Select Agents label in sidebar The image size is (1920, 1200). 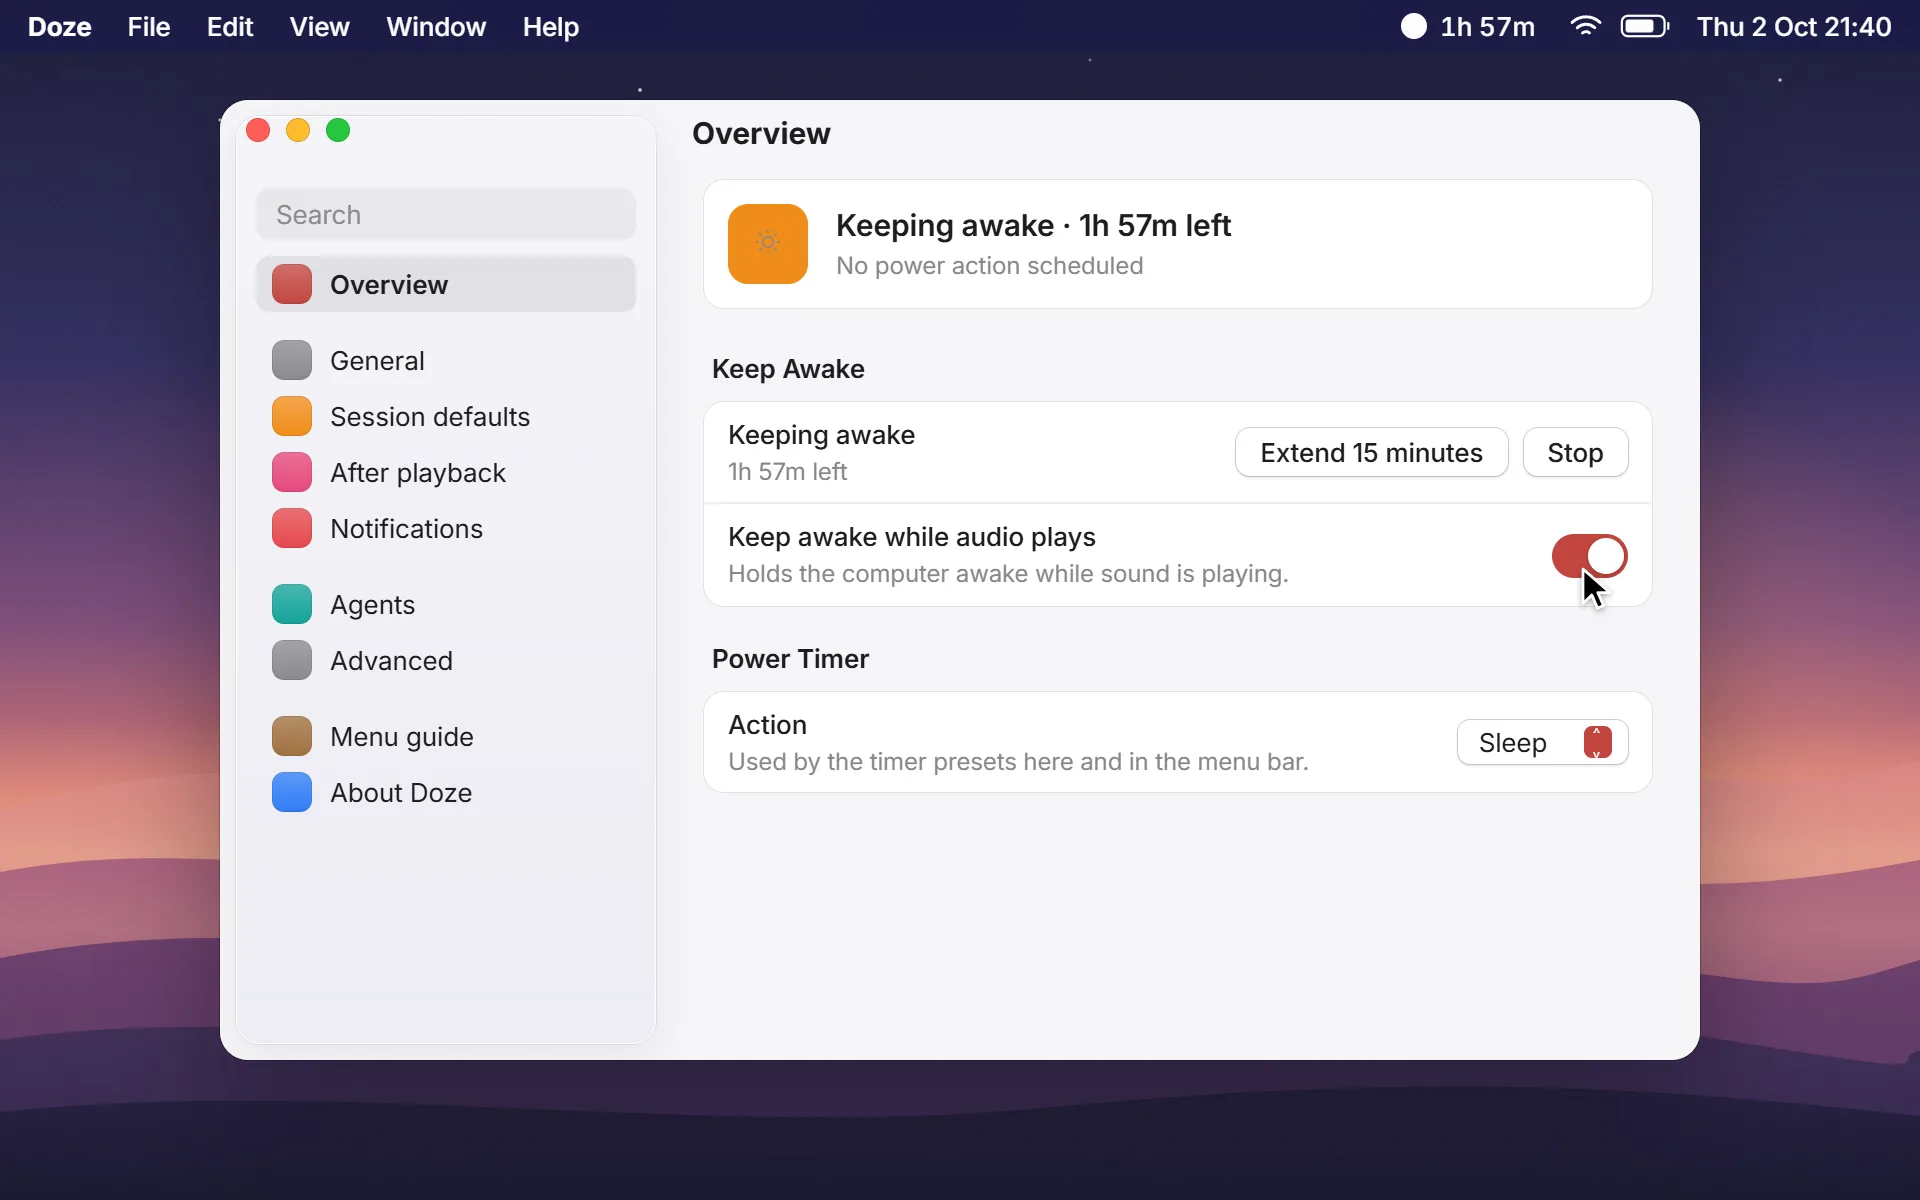(372, 604)
